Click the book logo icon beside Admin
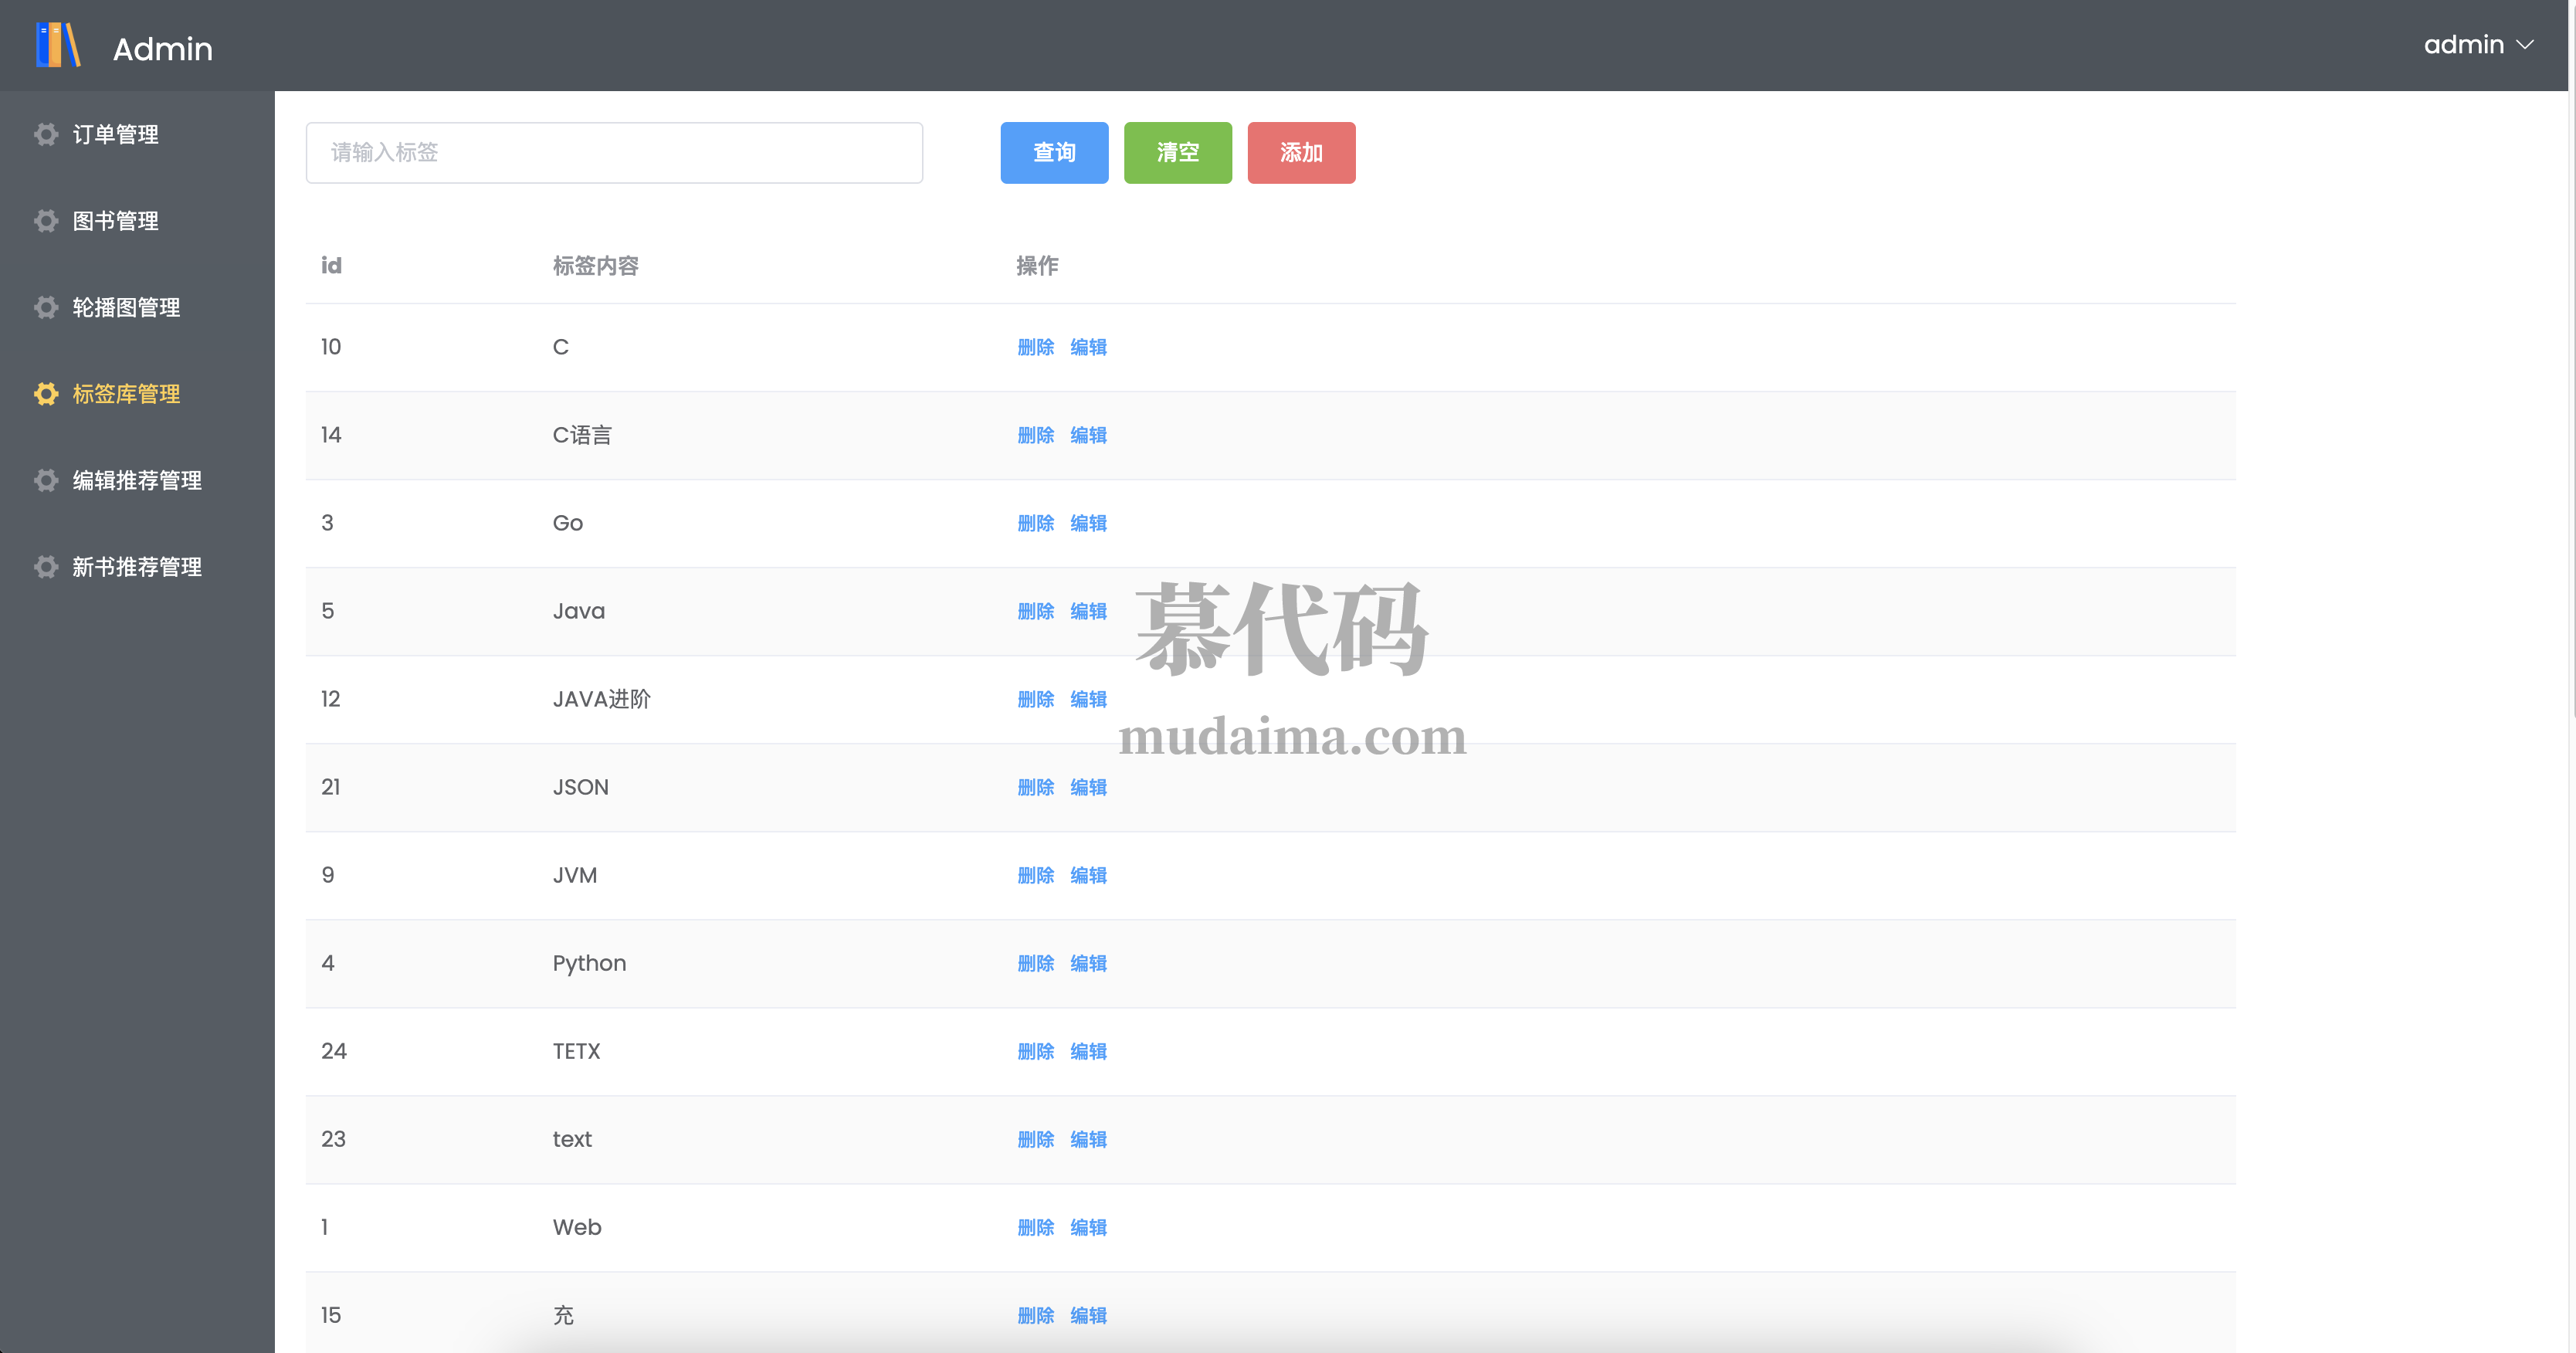The width and height of the screenshot is (2576, 1353). (58, 46)
